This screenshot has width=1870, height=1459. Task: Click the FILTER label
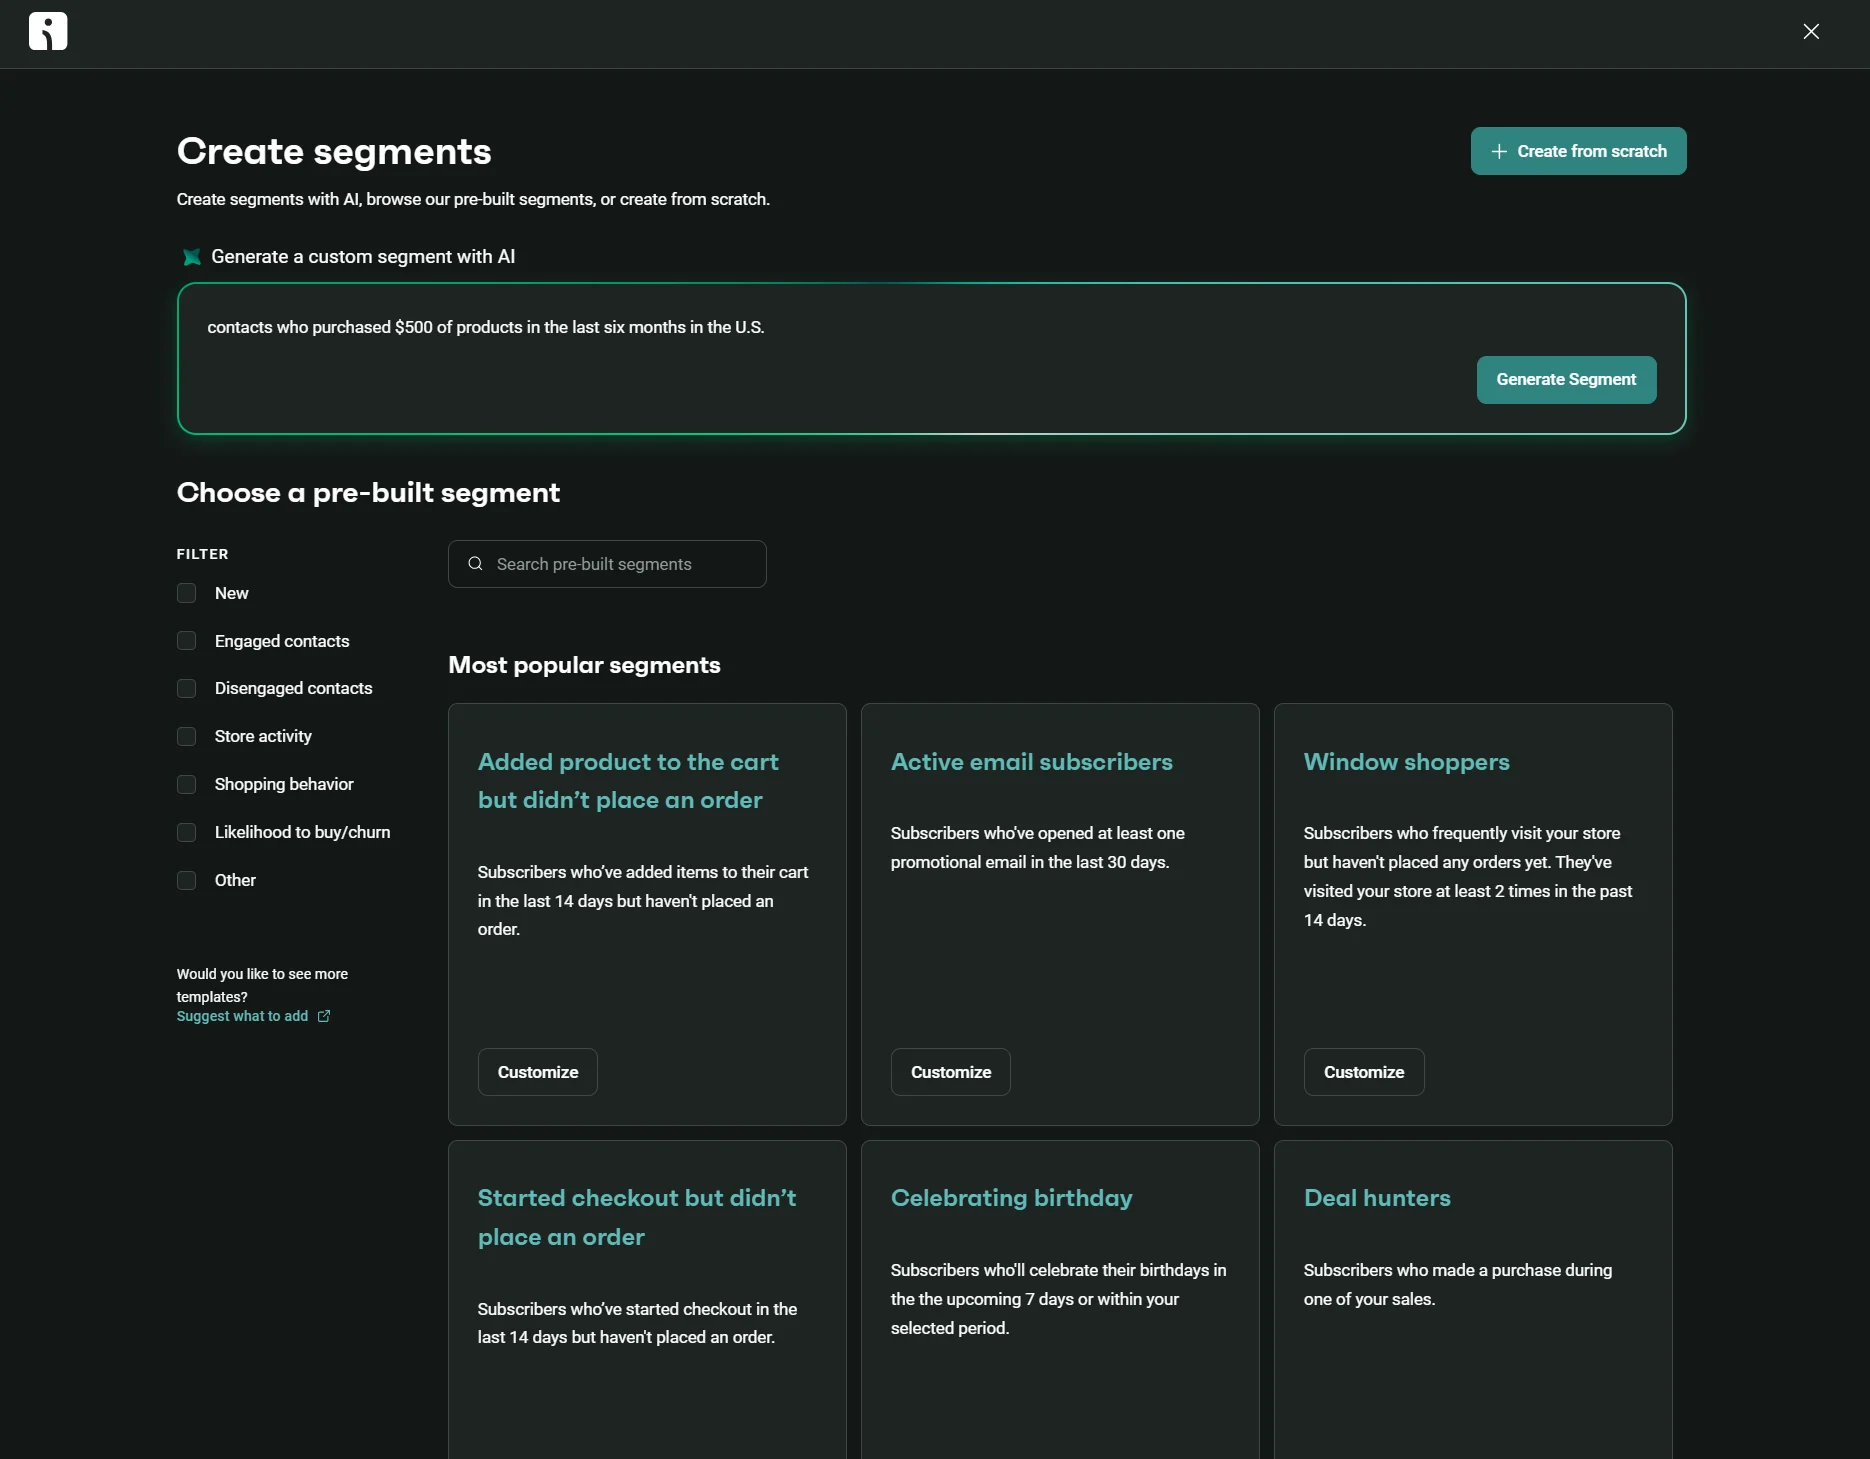coord(203,554)
